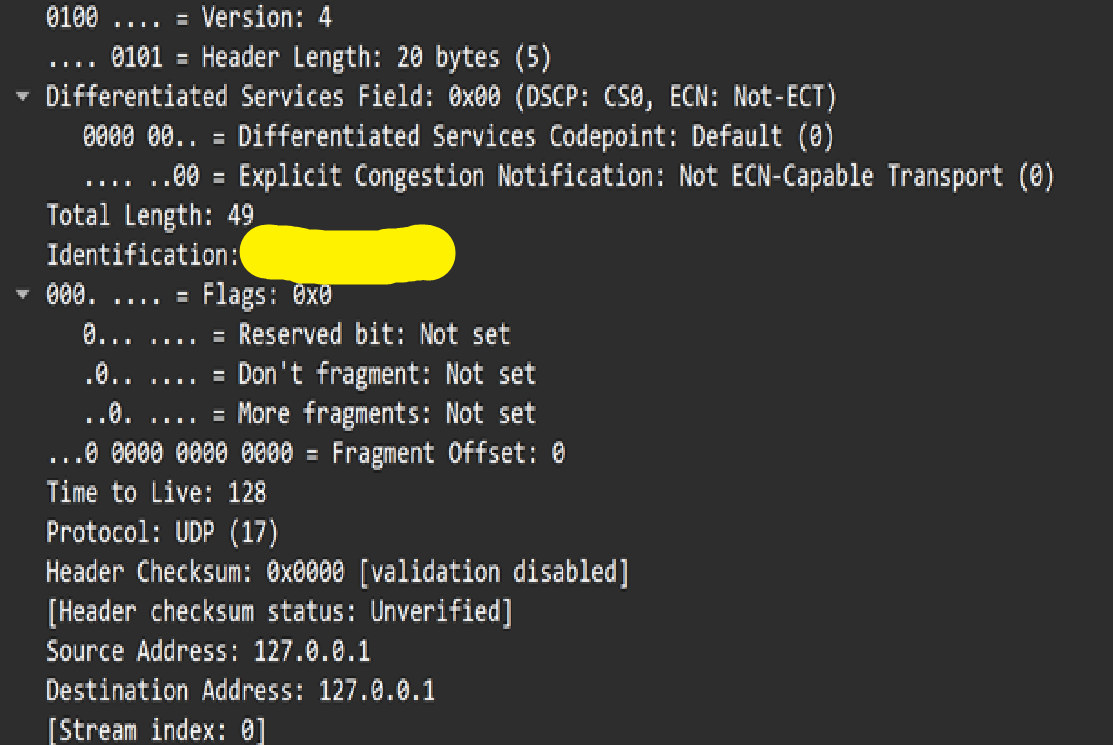Select the Identification field row
1113x745 pixels.
pyautogui.click(x=250, y=255)
